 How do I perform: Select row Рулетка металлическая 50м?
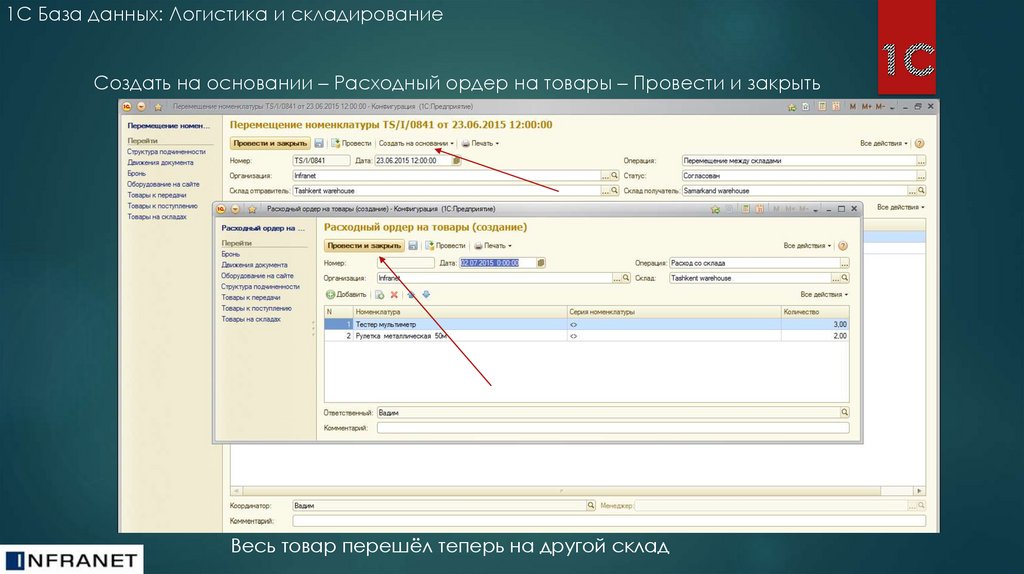pos(586,336)
